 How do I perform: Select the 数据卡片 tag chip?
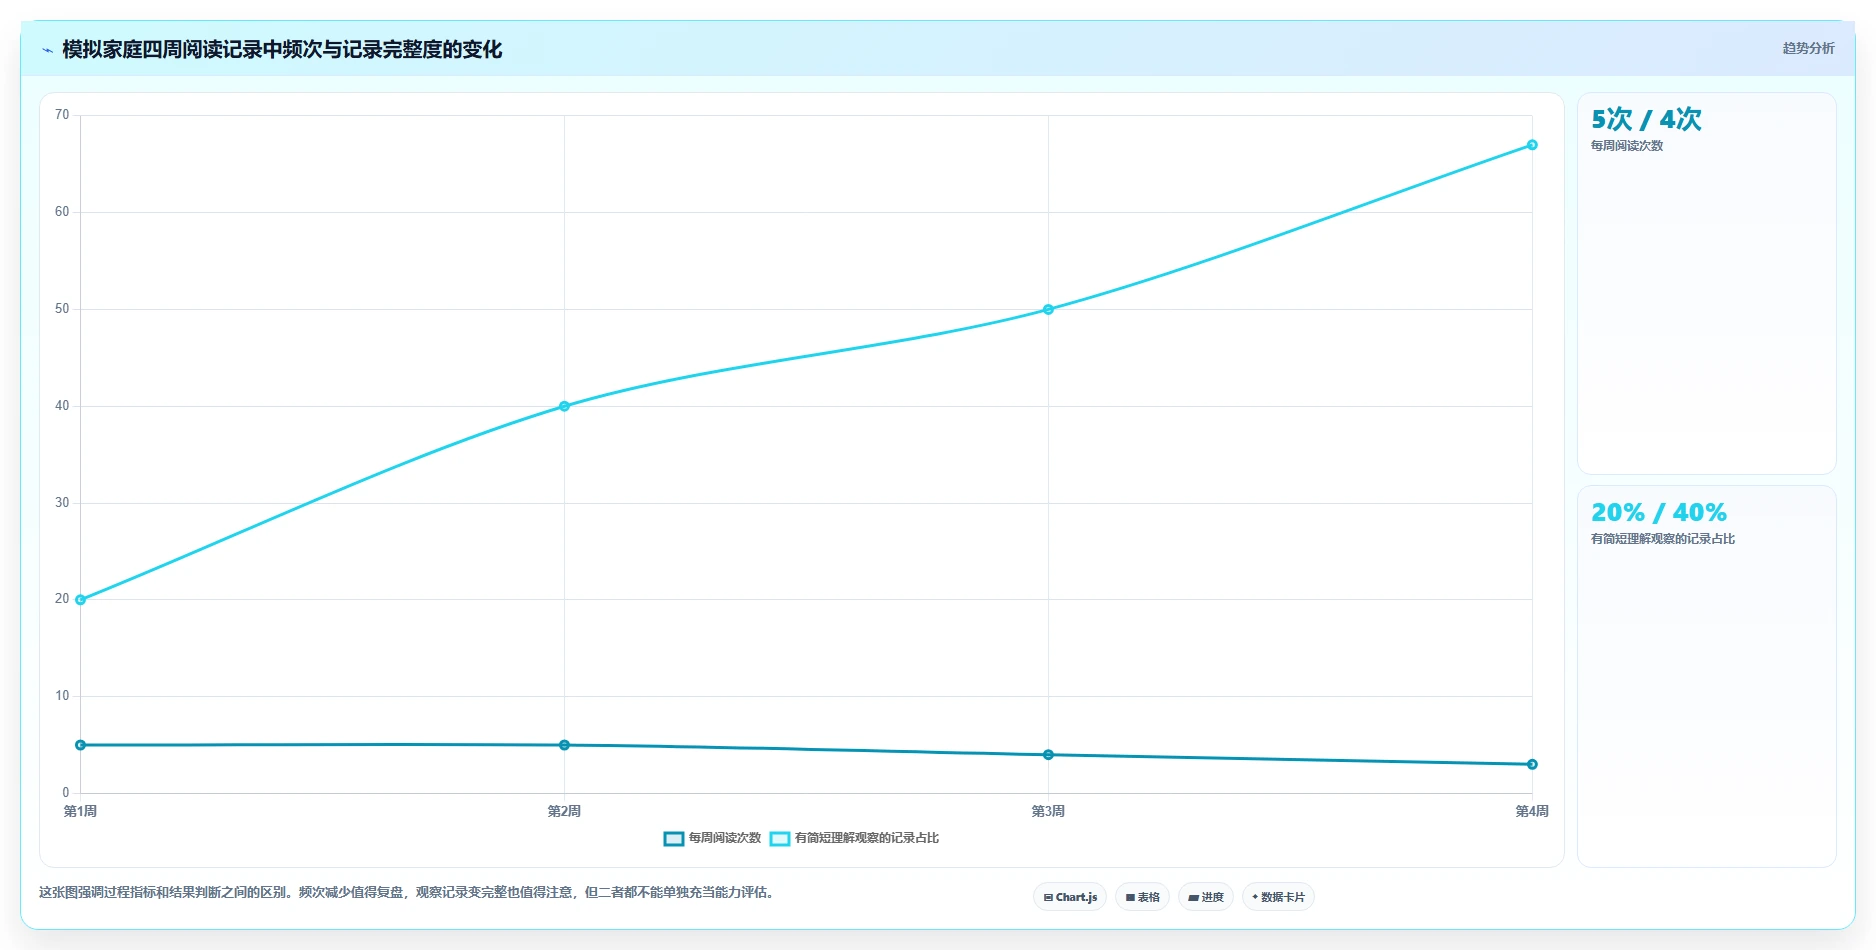coord(1278,897)
